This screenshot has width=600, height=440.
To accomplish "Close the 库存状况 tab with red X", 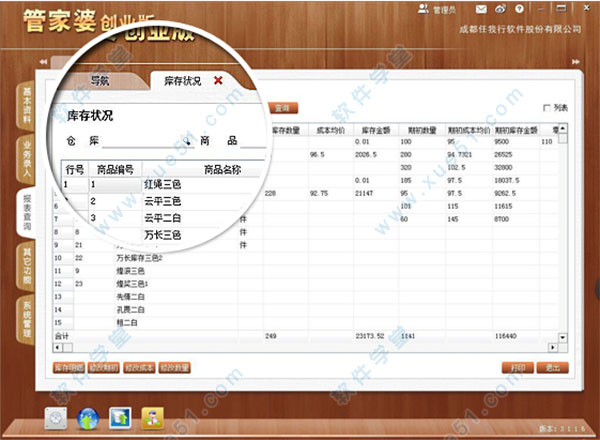I will point(218,80).
